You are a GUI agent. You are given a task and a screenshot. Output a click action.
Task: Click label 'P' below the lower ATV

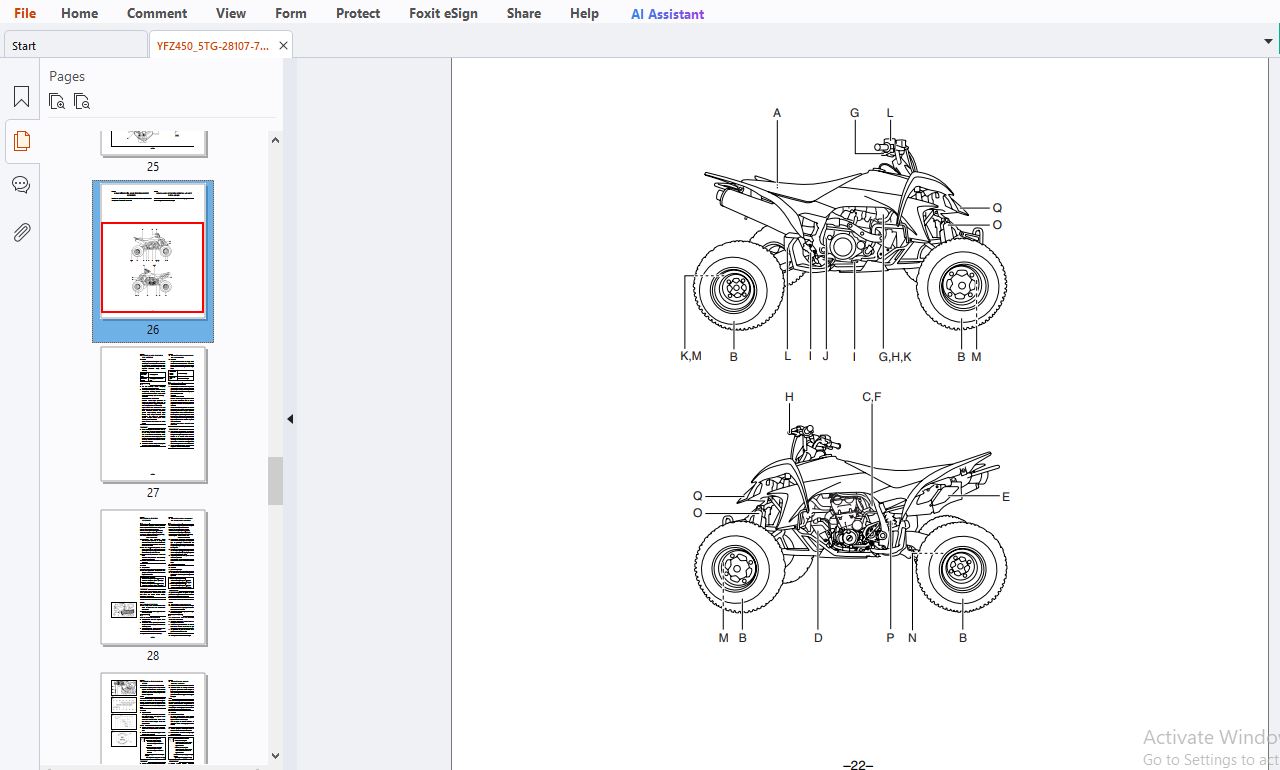[x=890, y=637]
